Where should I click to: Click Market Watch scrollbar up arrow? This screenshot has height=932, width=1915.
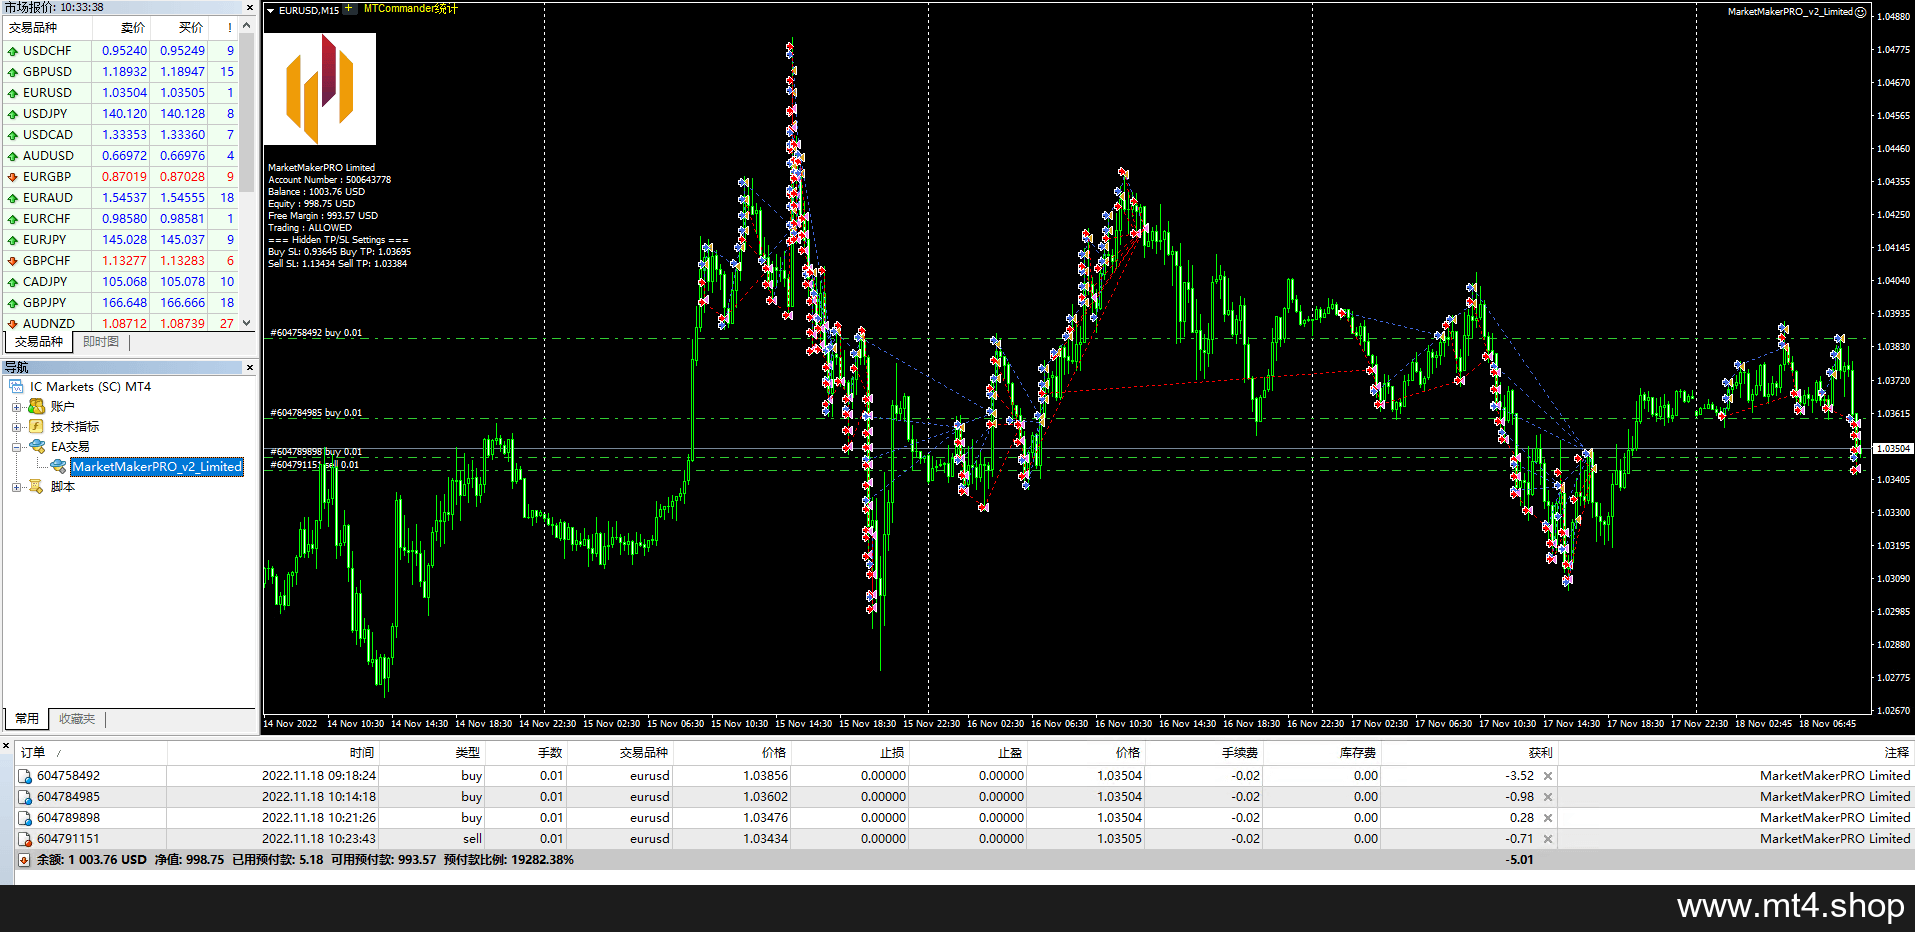(x=247, y=26)
